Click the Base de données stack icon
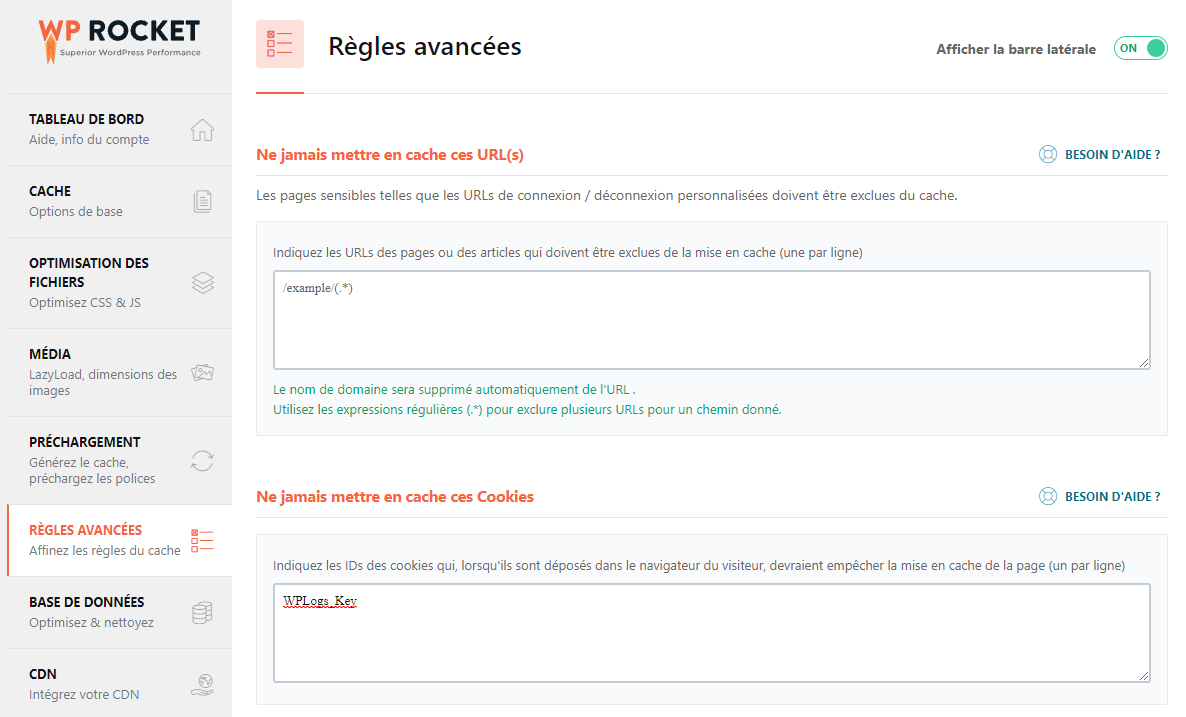Screen dimensions: 1186x717 pyautogui.click(x=202, y=613)
